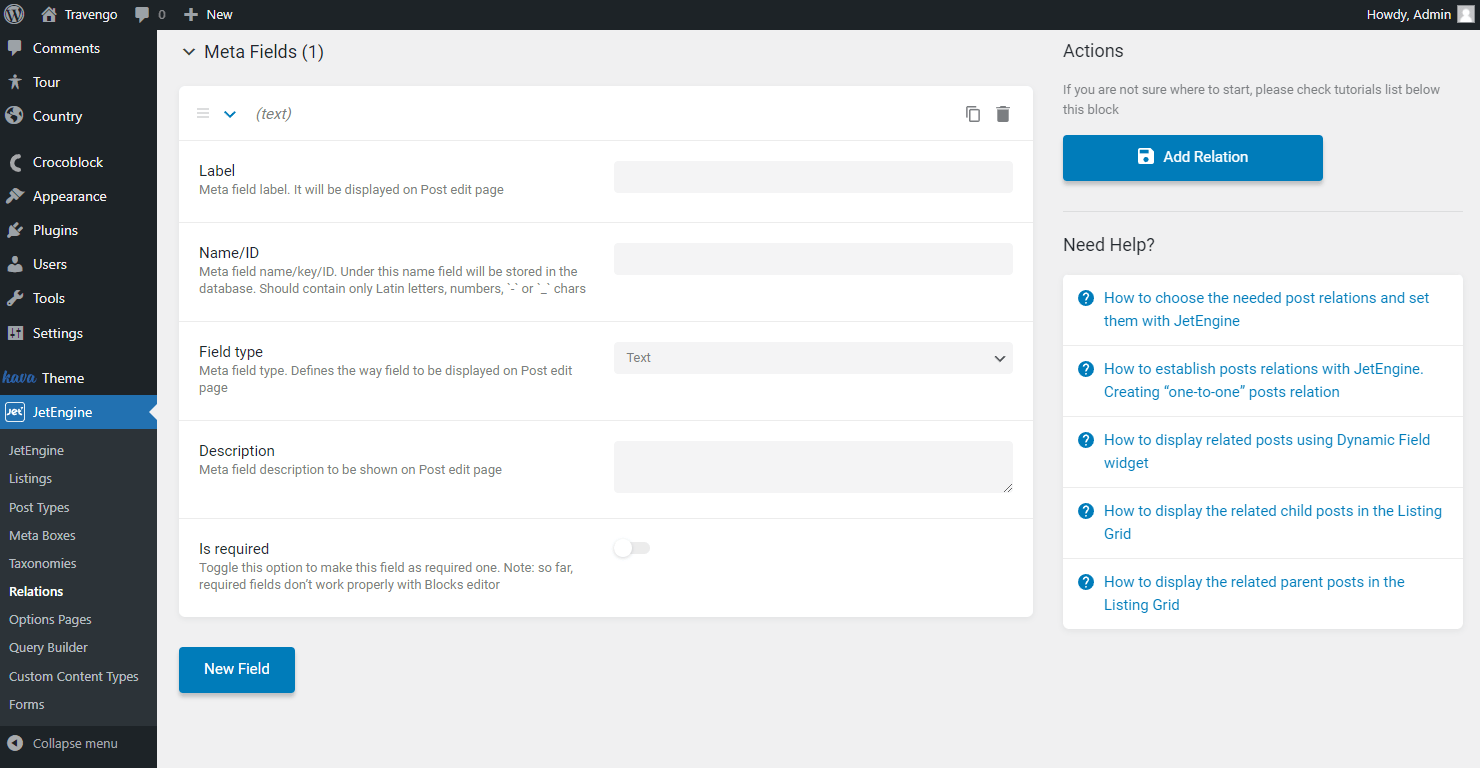This screenshot has width=1480, height=768.
Task: Collapse the Meta Fields (1) section
Action: click(x=188, y=52)
